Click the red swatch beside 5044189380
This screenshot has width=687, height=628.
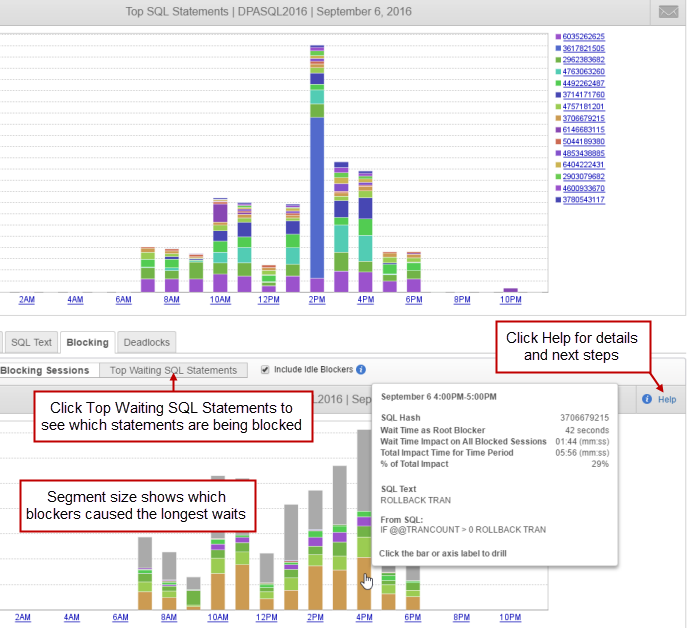pos(558,142)
